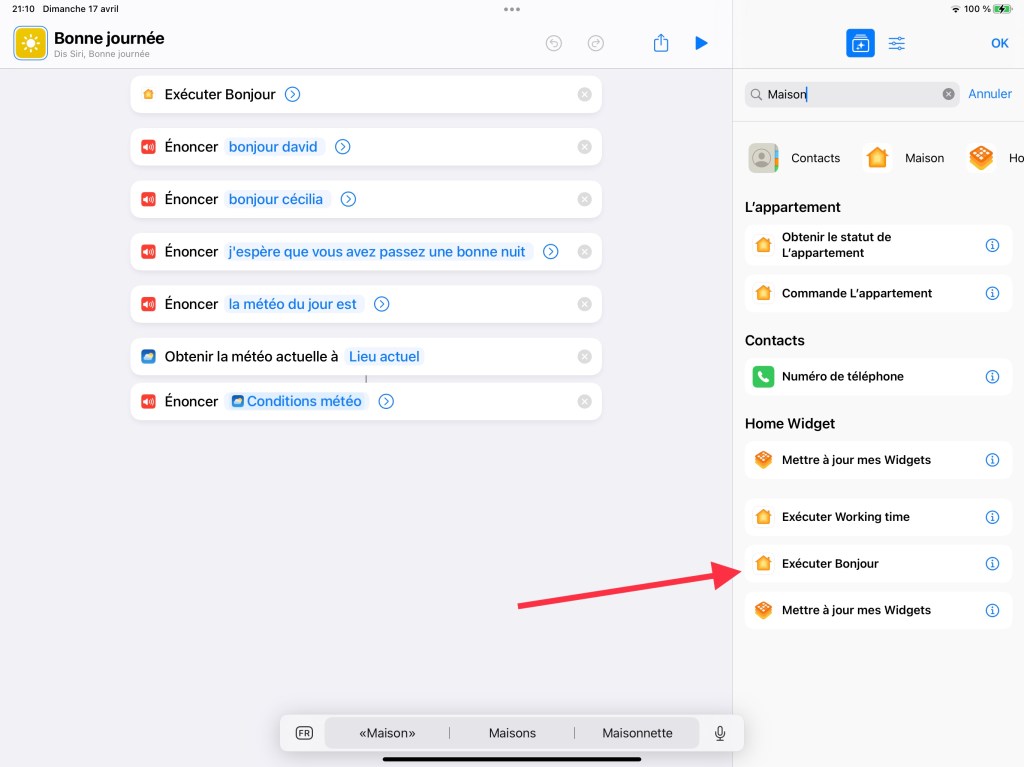The height and width of the screenshot is (767, 1024).
Task: Expand options for Énoncer Conditions météo
Action: click(386, 401)
